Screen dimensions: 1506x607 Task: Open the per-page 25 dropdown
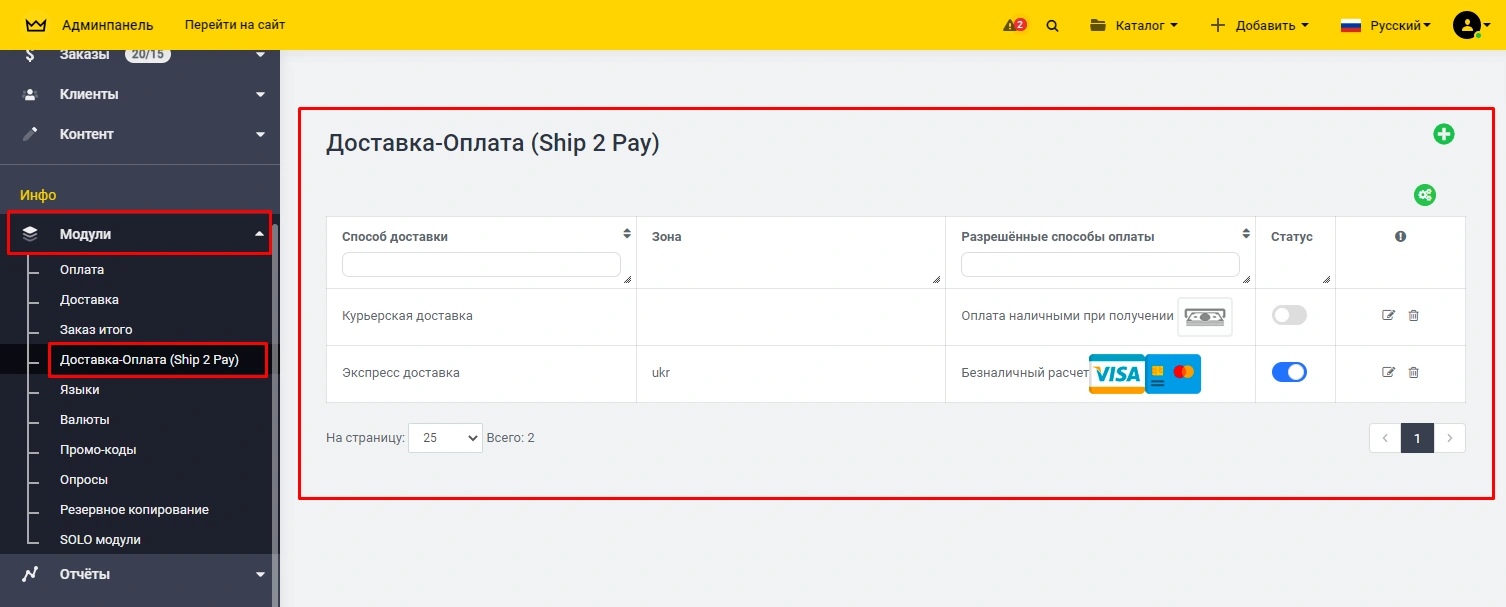445,438
